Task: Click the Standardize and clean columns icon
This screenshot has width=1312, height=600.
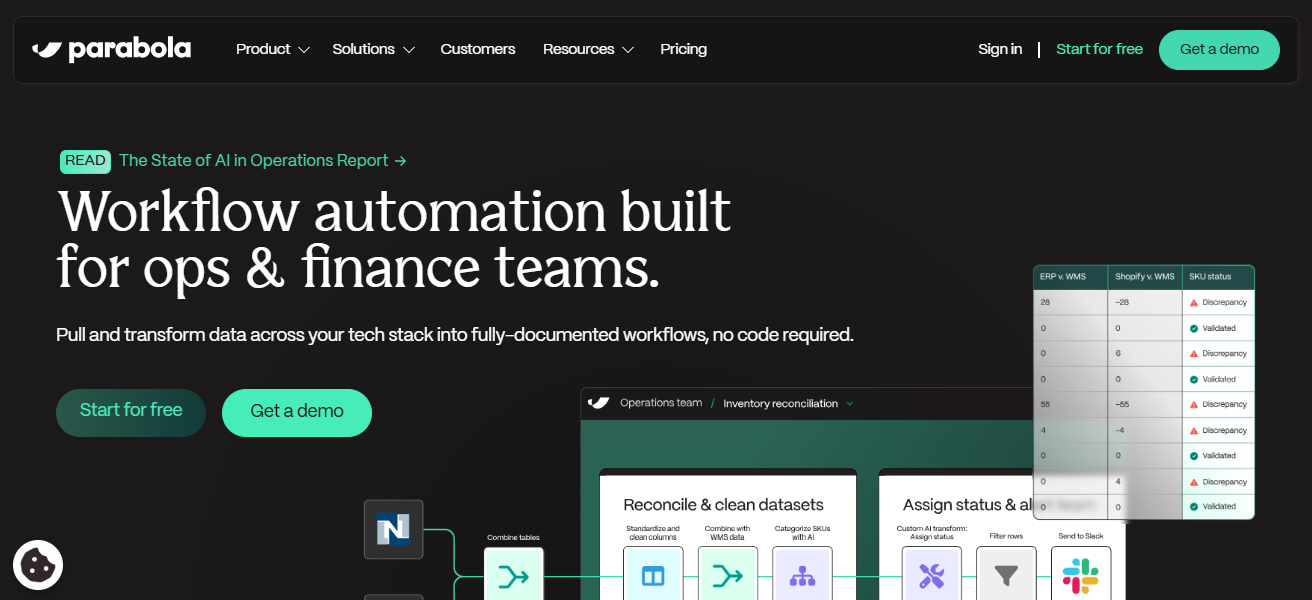Action: coord(653,575)
